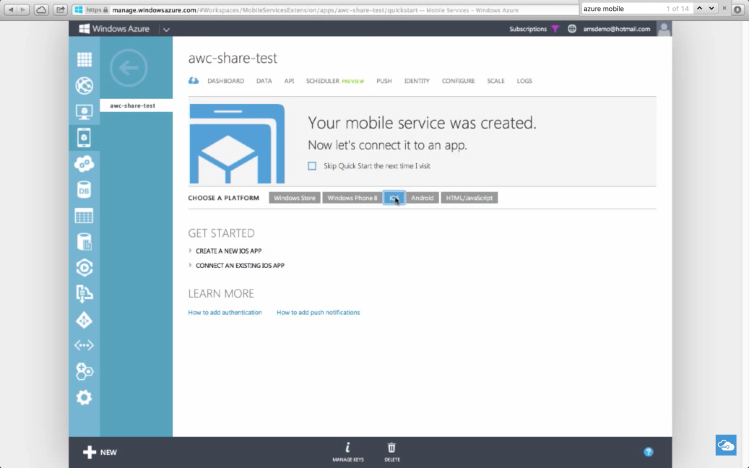Open SQL Databases DB icon in sidebar
The image size is (749, 468).
point(84,190)
